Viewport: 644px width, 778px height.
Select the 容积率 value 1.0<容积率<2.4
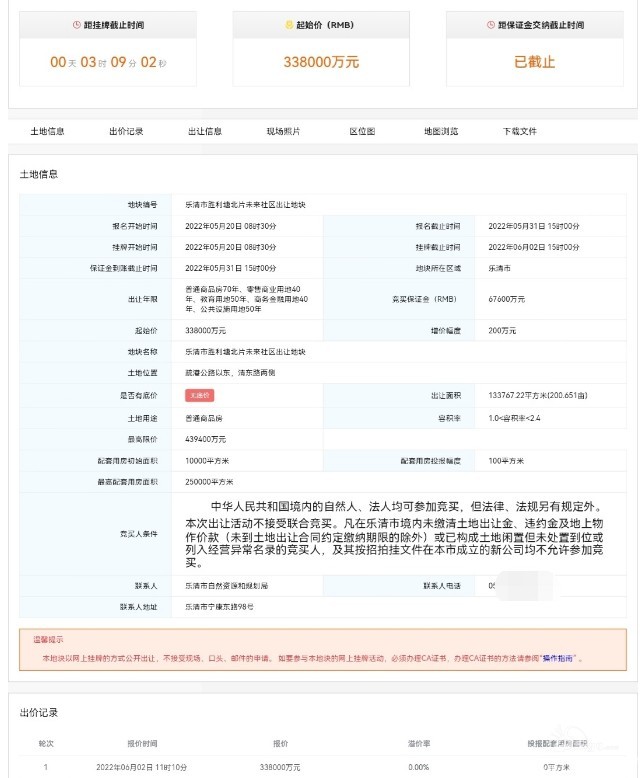(x=515, y=418)
